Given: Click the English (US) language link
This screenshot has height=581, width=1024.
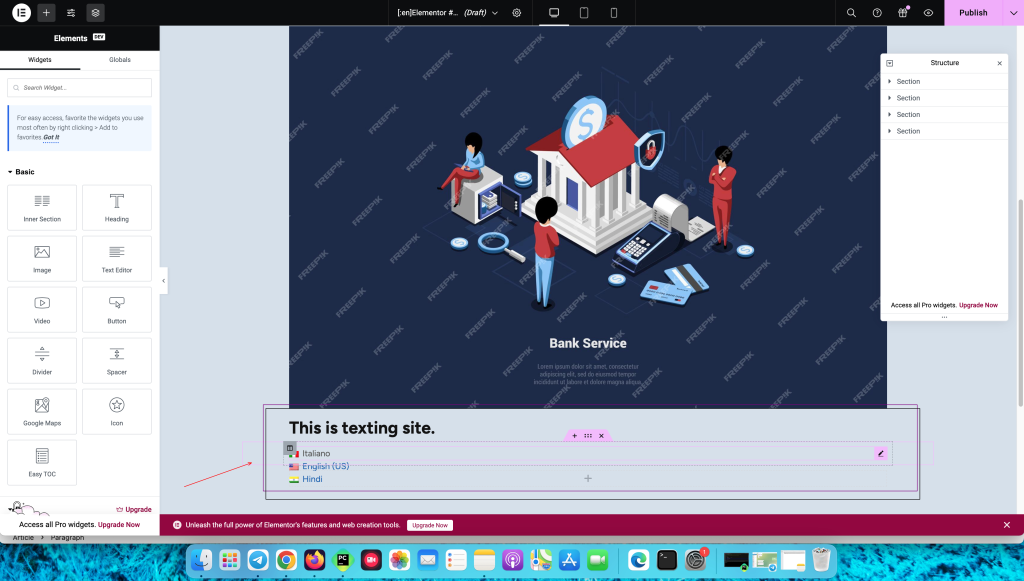Looking at the screenshot, I should (x=325, y=466).
